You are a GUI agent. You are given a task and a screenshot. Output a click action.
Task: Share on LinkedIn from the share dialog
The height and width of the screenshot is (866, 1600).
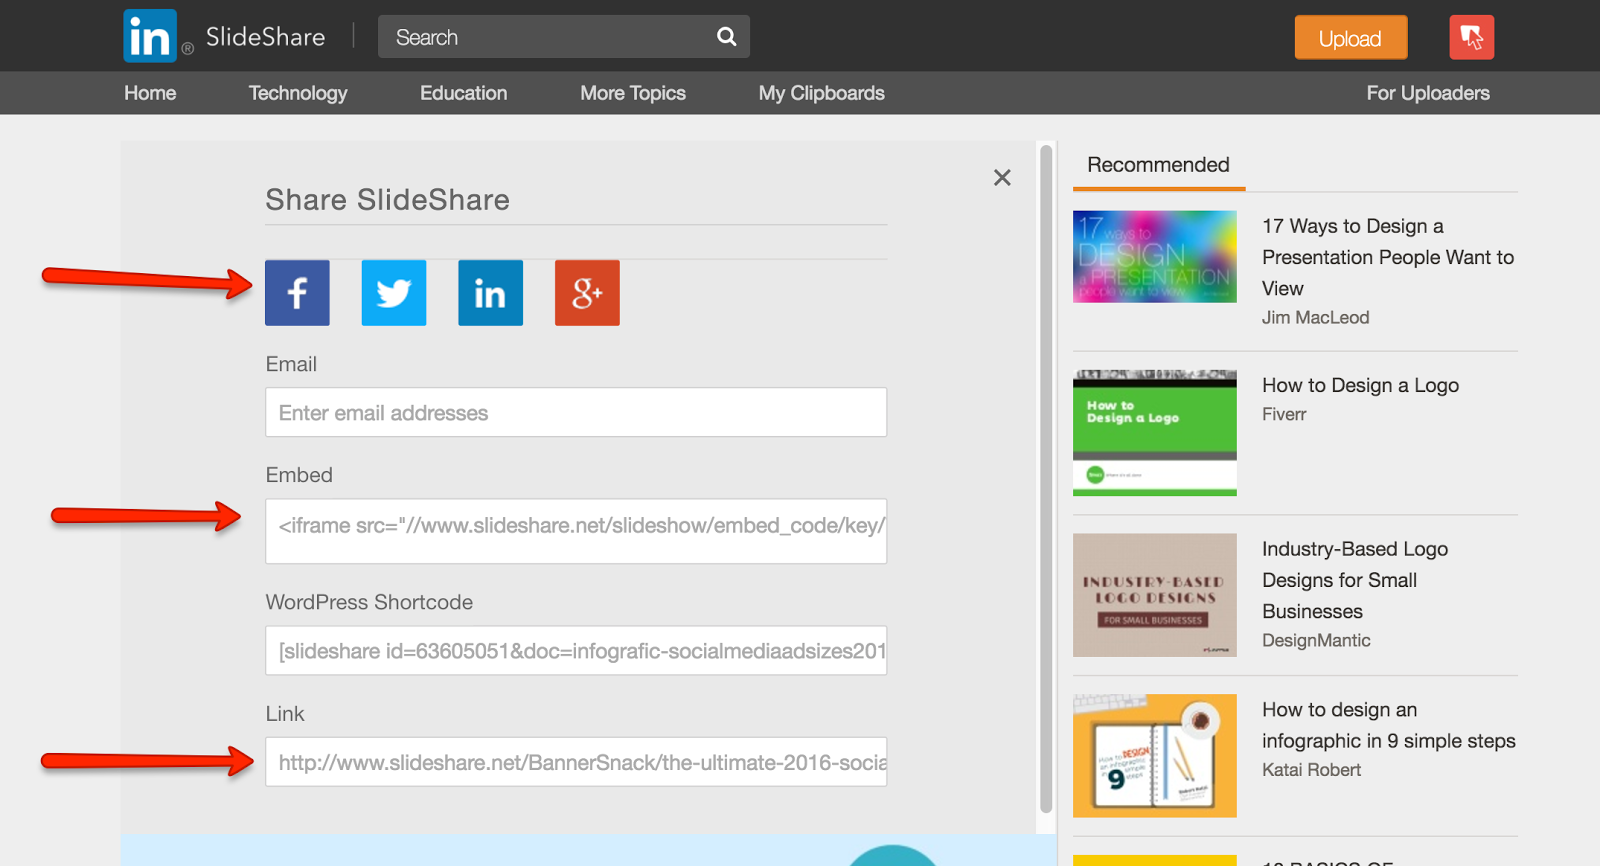(x=490, y=293)
